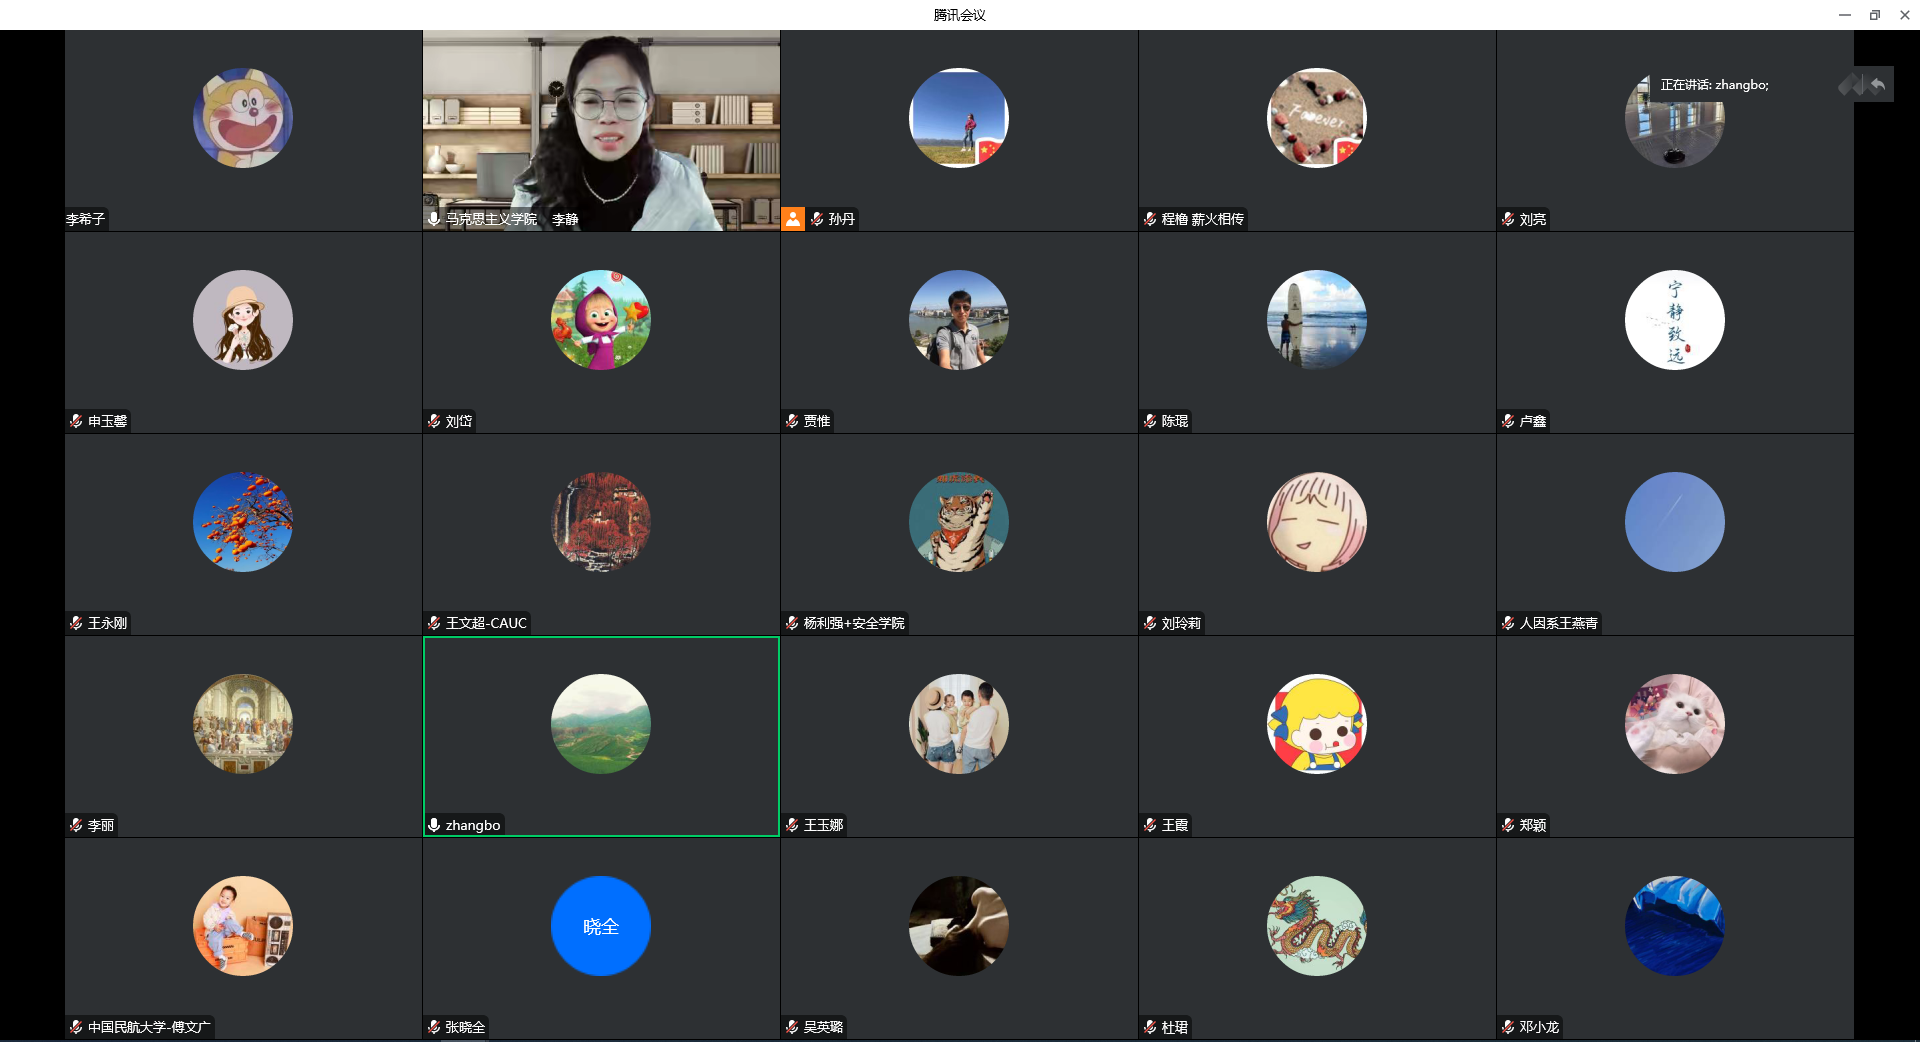This screenshot has width=1920, height=1042.
Task: Click muted mic icon for 中国民航大学-傅文广
Action: [76, 1027]
